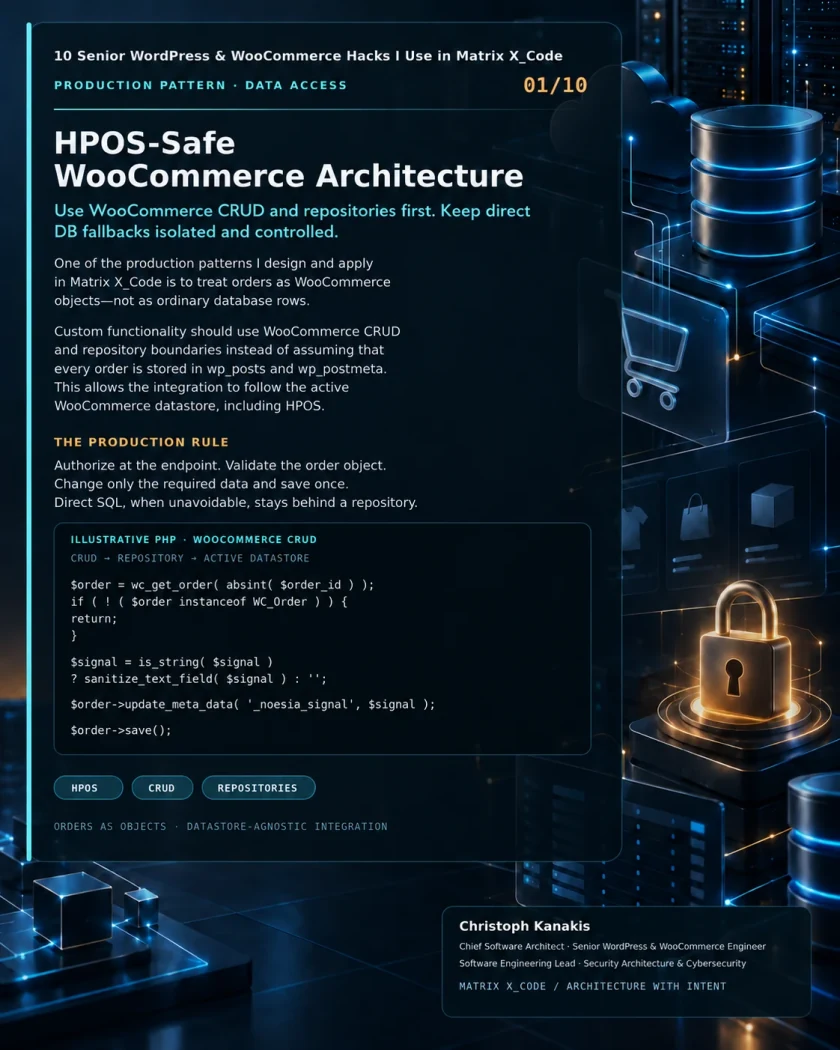840x1050 pixels.
Task: Click the t-shirt product icon
Action: (x=634, y=527)
